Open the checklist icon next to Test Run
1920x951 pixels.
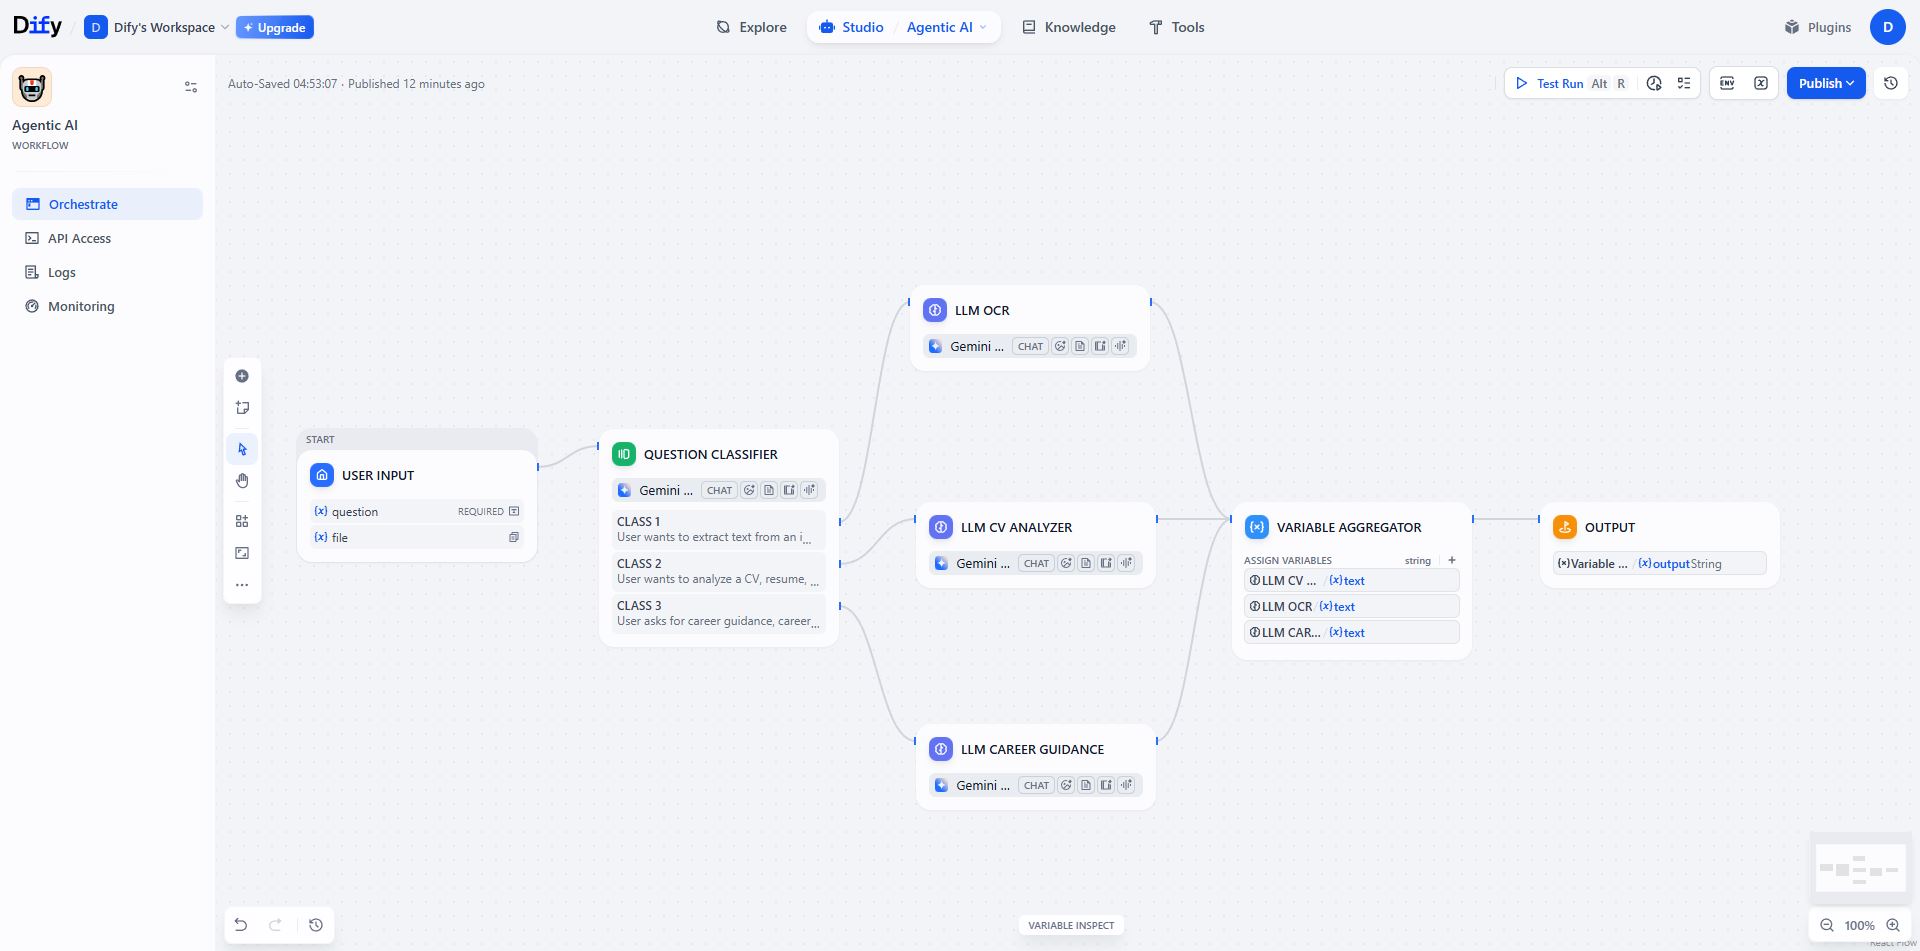(x=1684, y=83)
